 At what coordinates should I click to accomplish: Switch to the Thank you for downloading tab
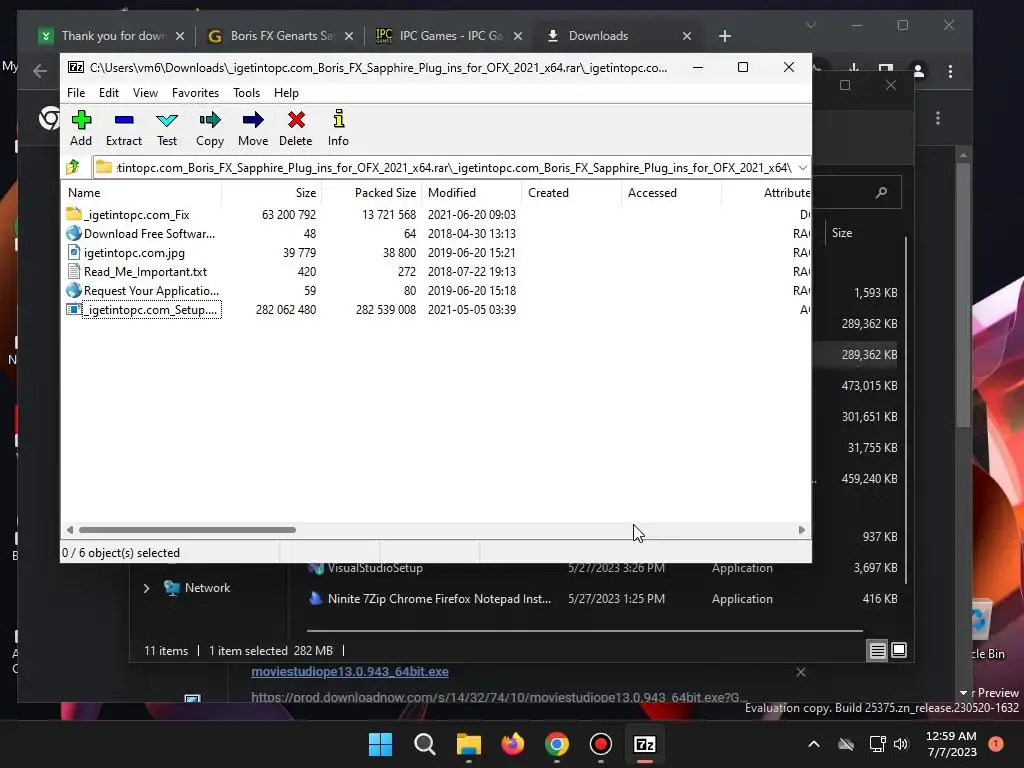coord(112,36)
